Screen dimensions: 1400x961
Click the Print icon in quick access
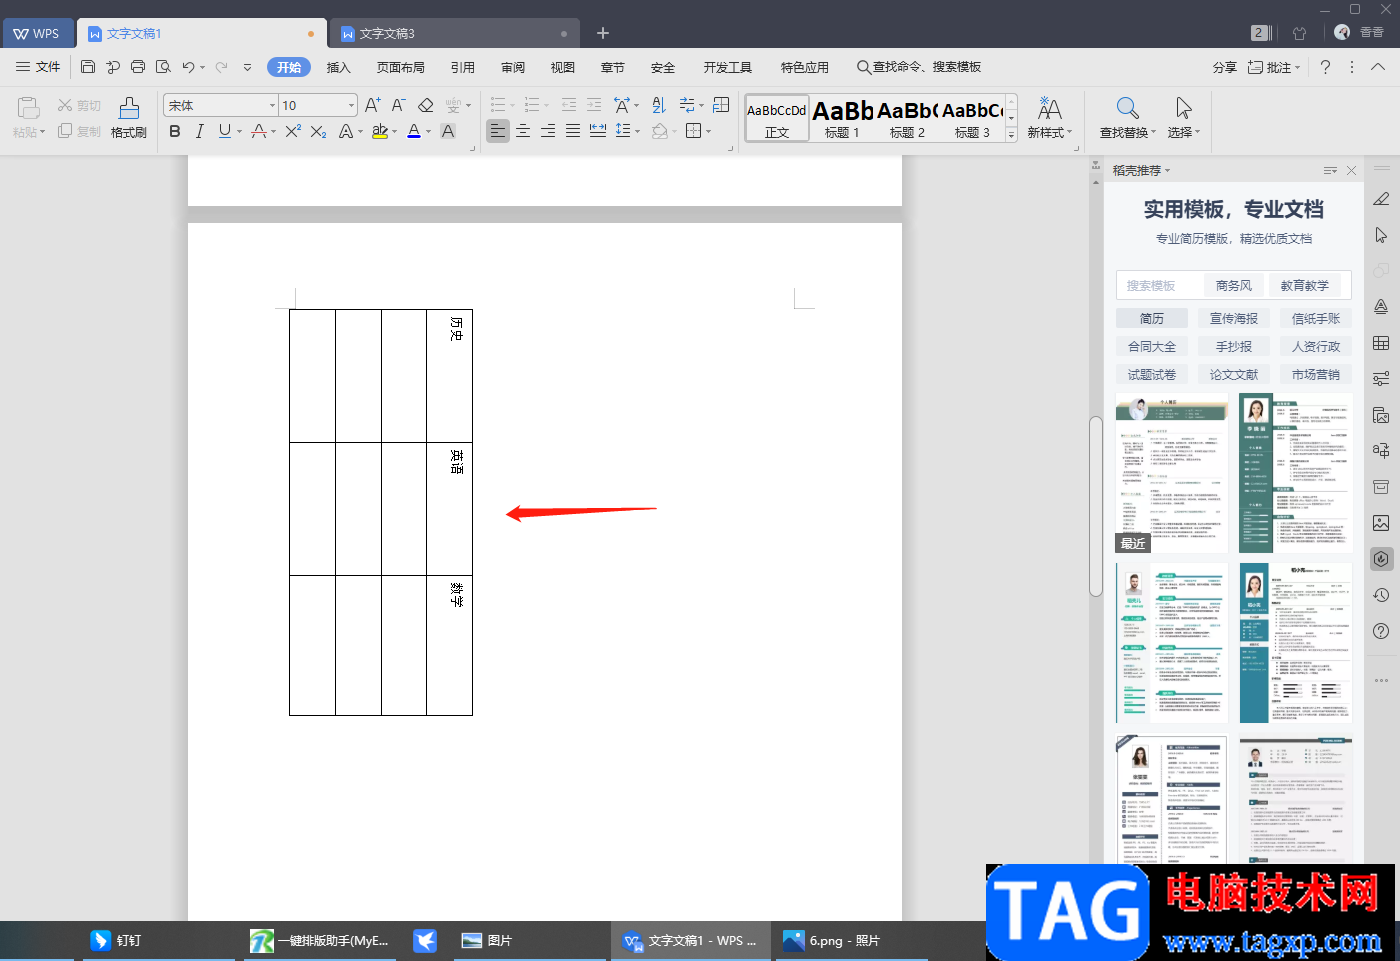click(x=138, y=67)
